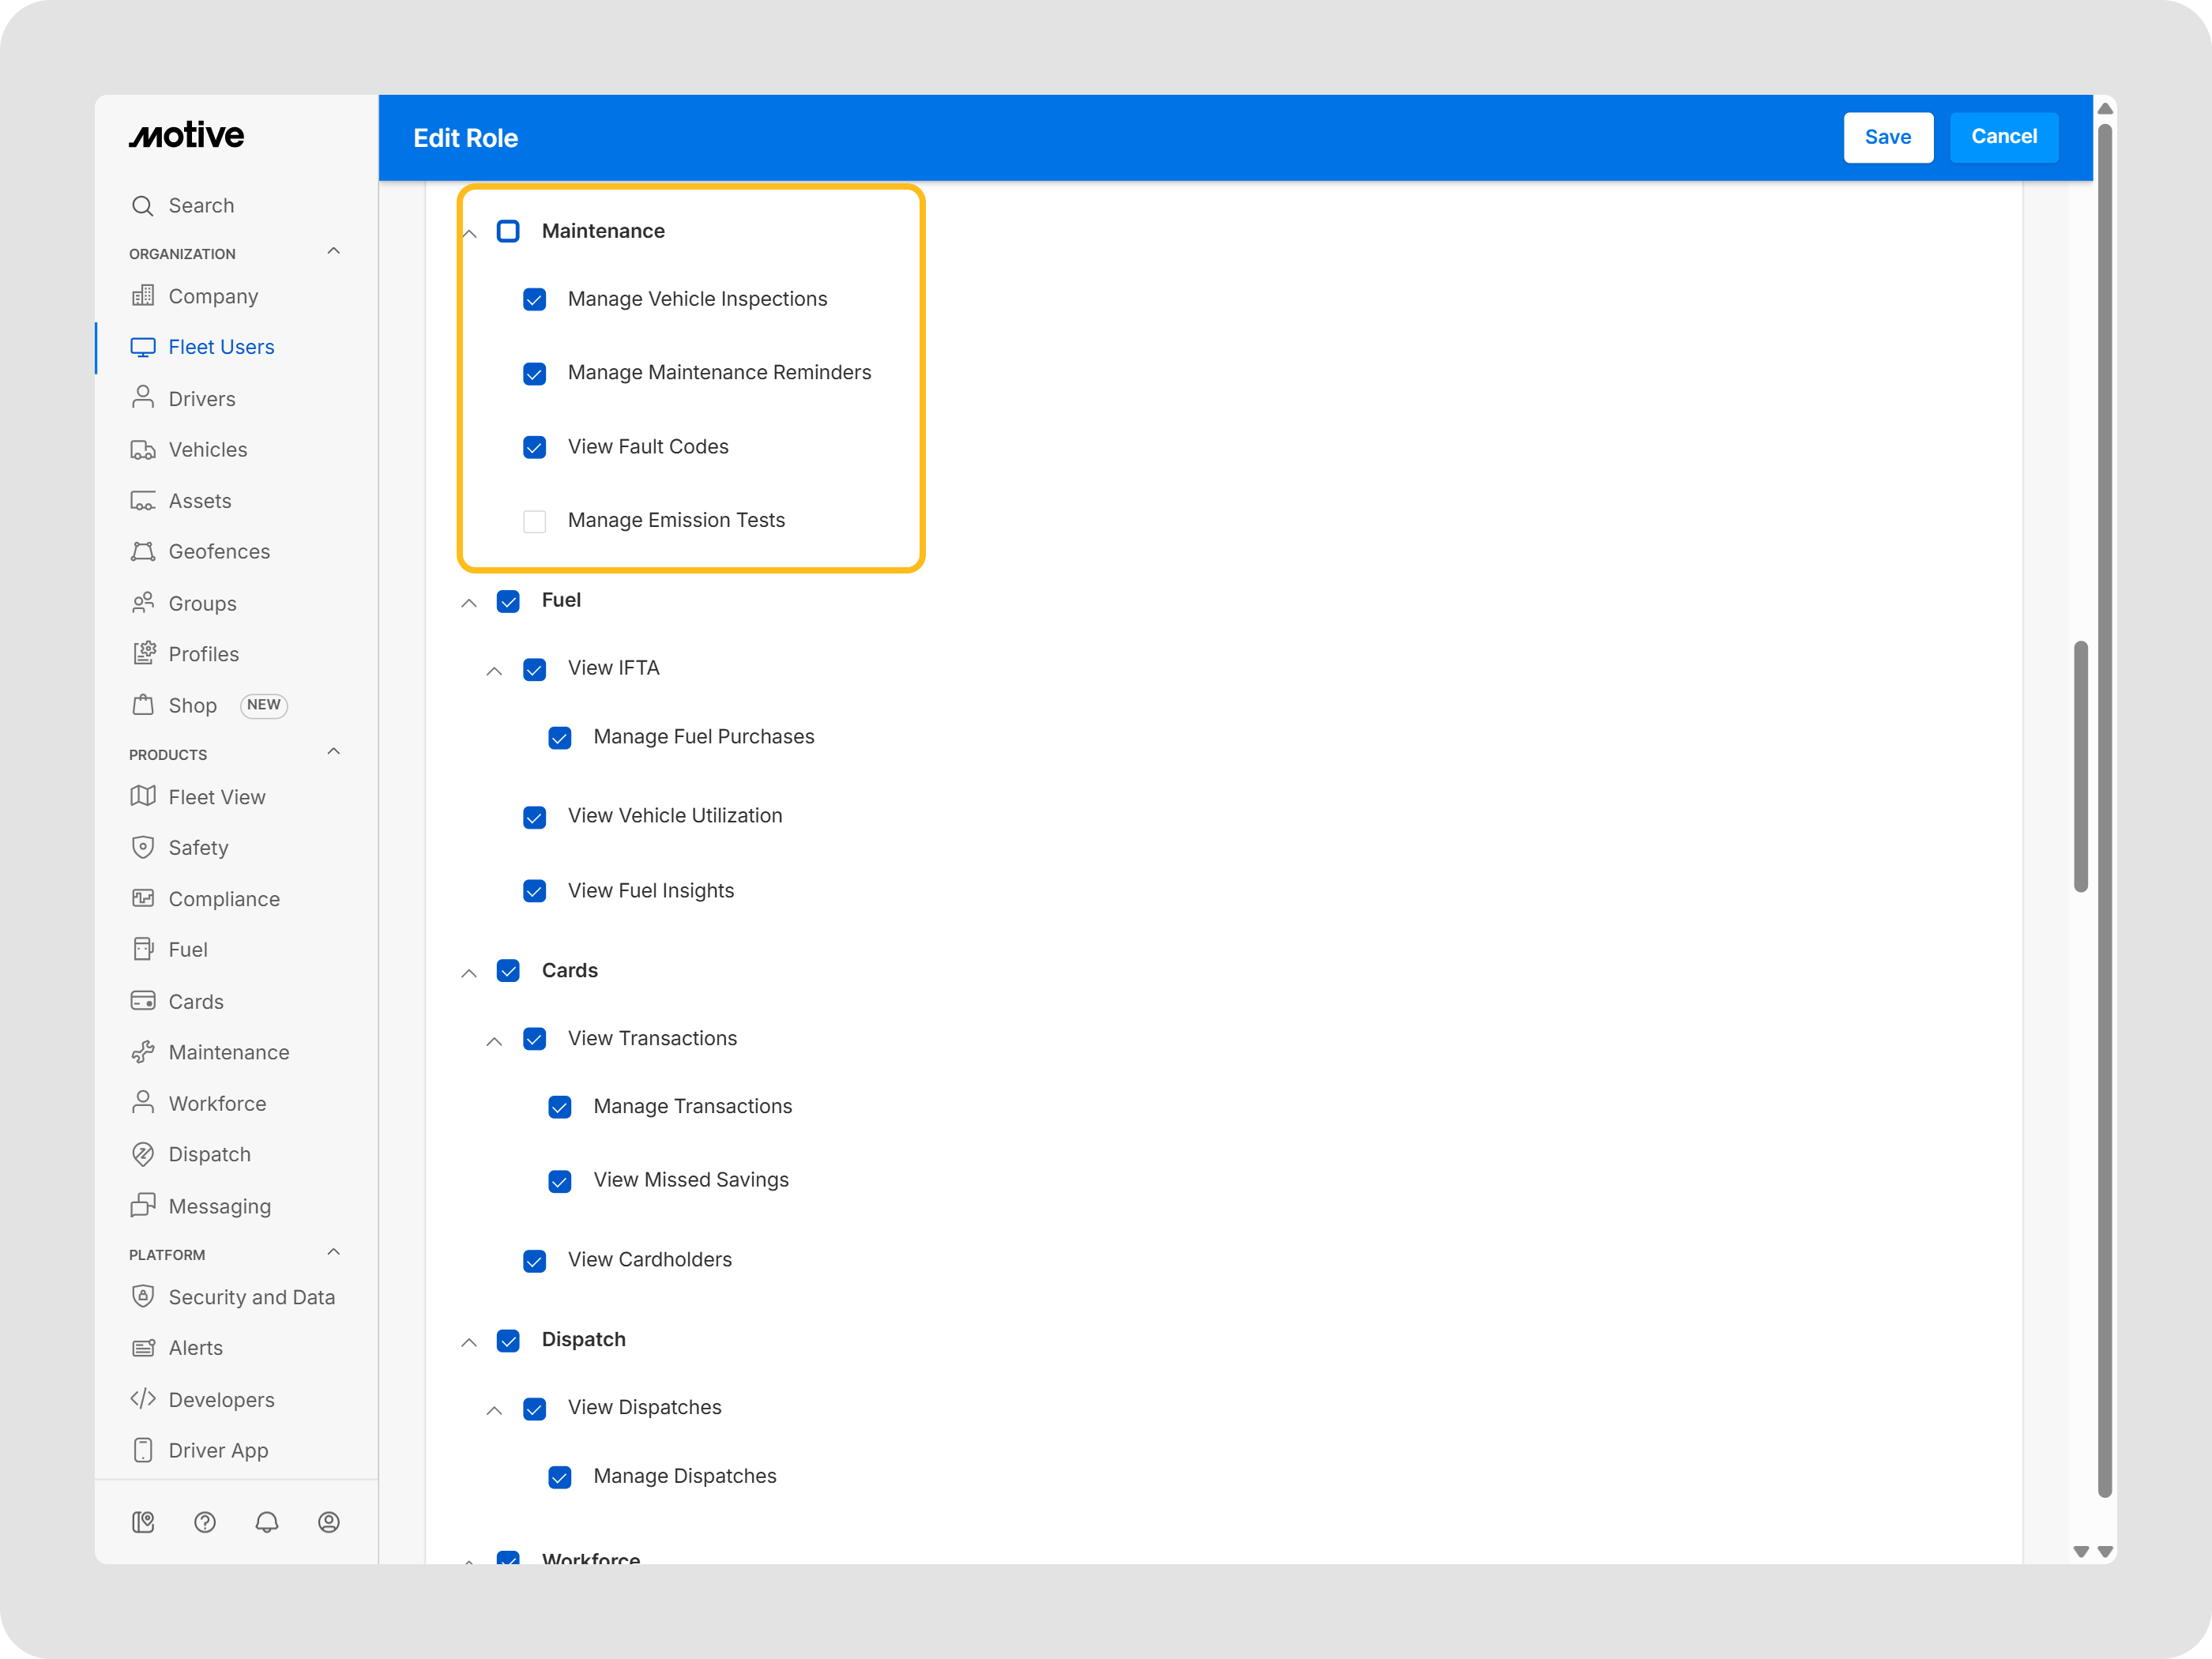
Task: Click the map guide icon in bottom bar
Action: click(143, 1521)
